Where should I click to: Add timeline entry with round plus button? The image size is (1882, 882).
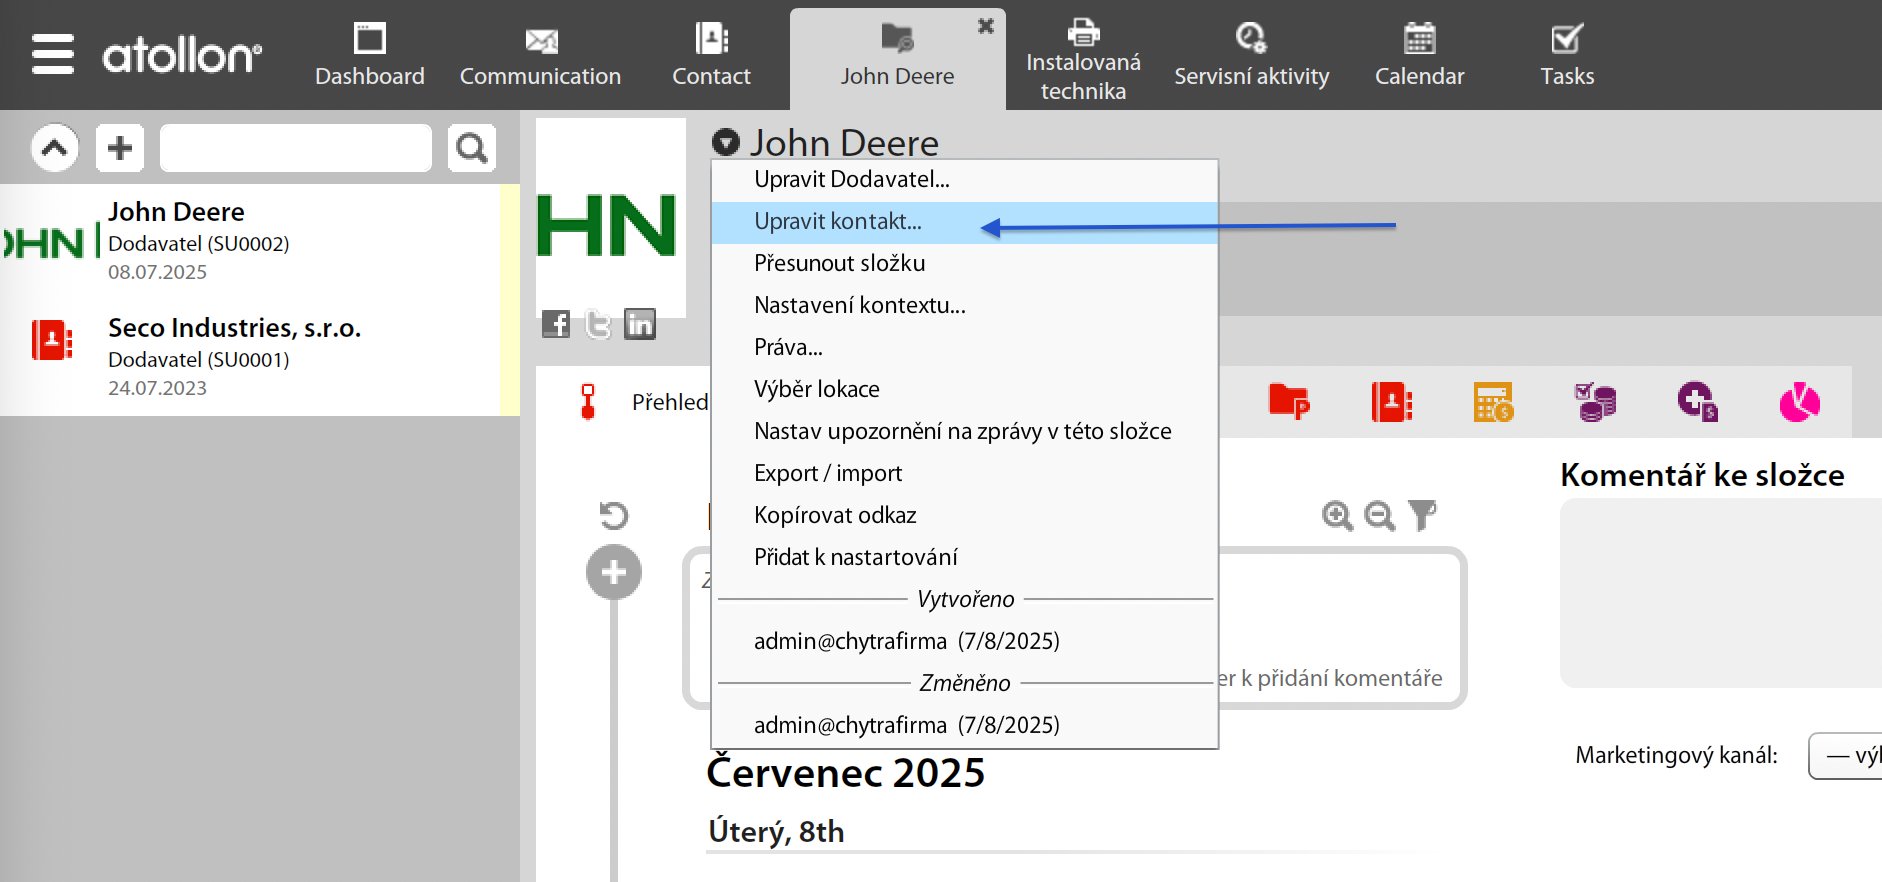pos(614,573)
